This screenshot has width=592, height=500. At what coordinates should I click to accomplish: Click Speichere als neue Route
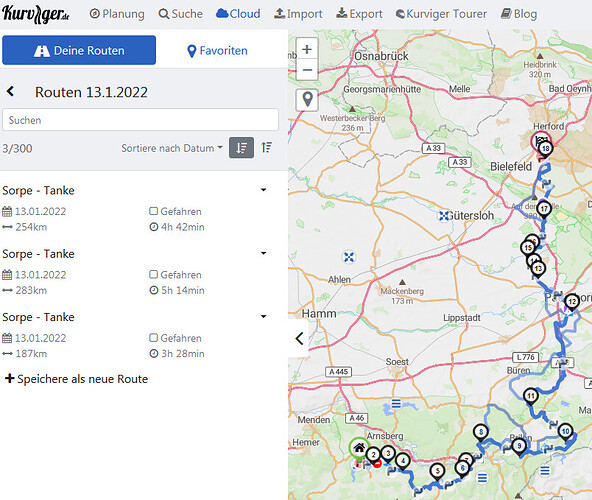[76, 379]
